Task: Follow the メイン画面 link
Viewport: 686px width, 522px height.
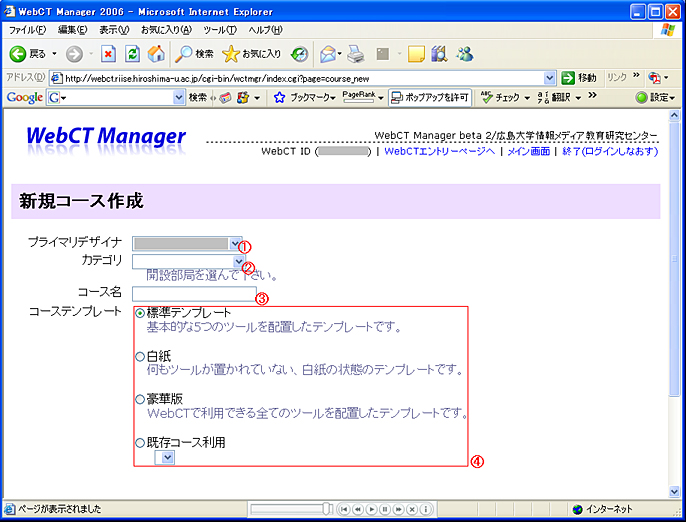Action: pos(528,151)
